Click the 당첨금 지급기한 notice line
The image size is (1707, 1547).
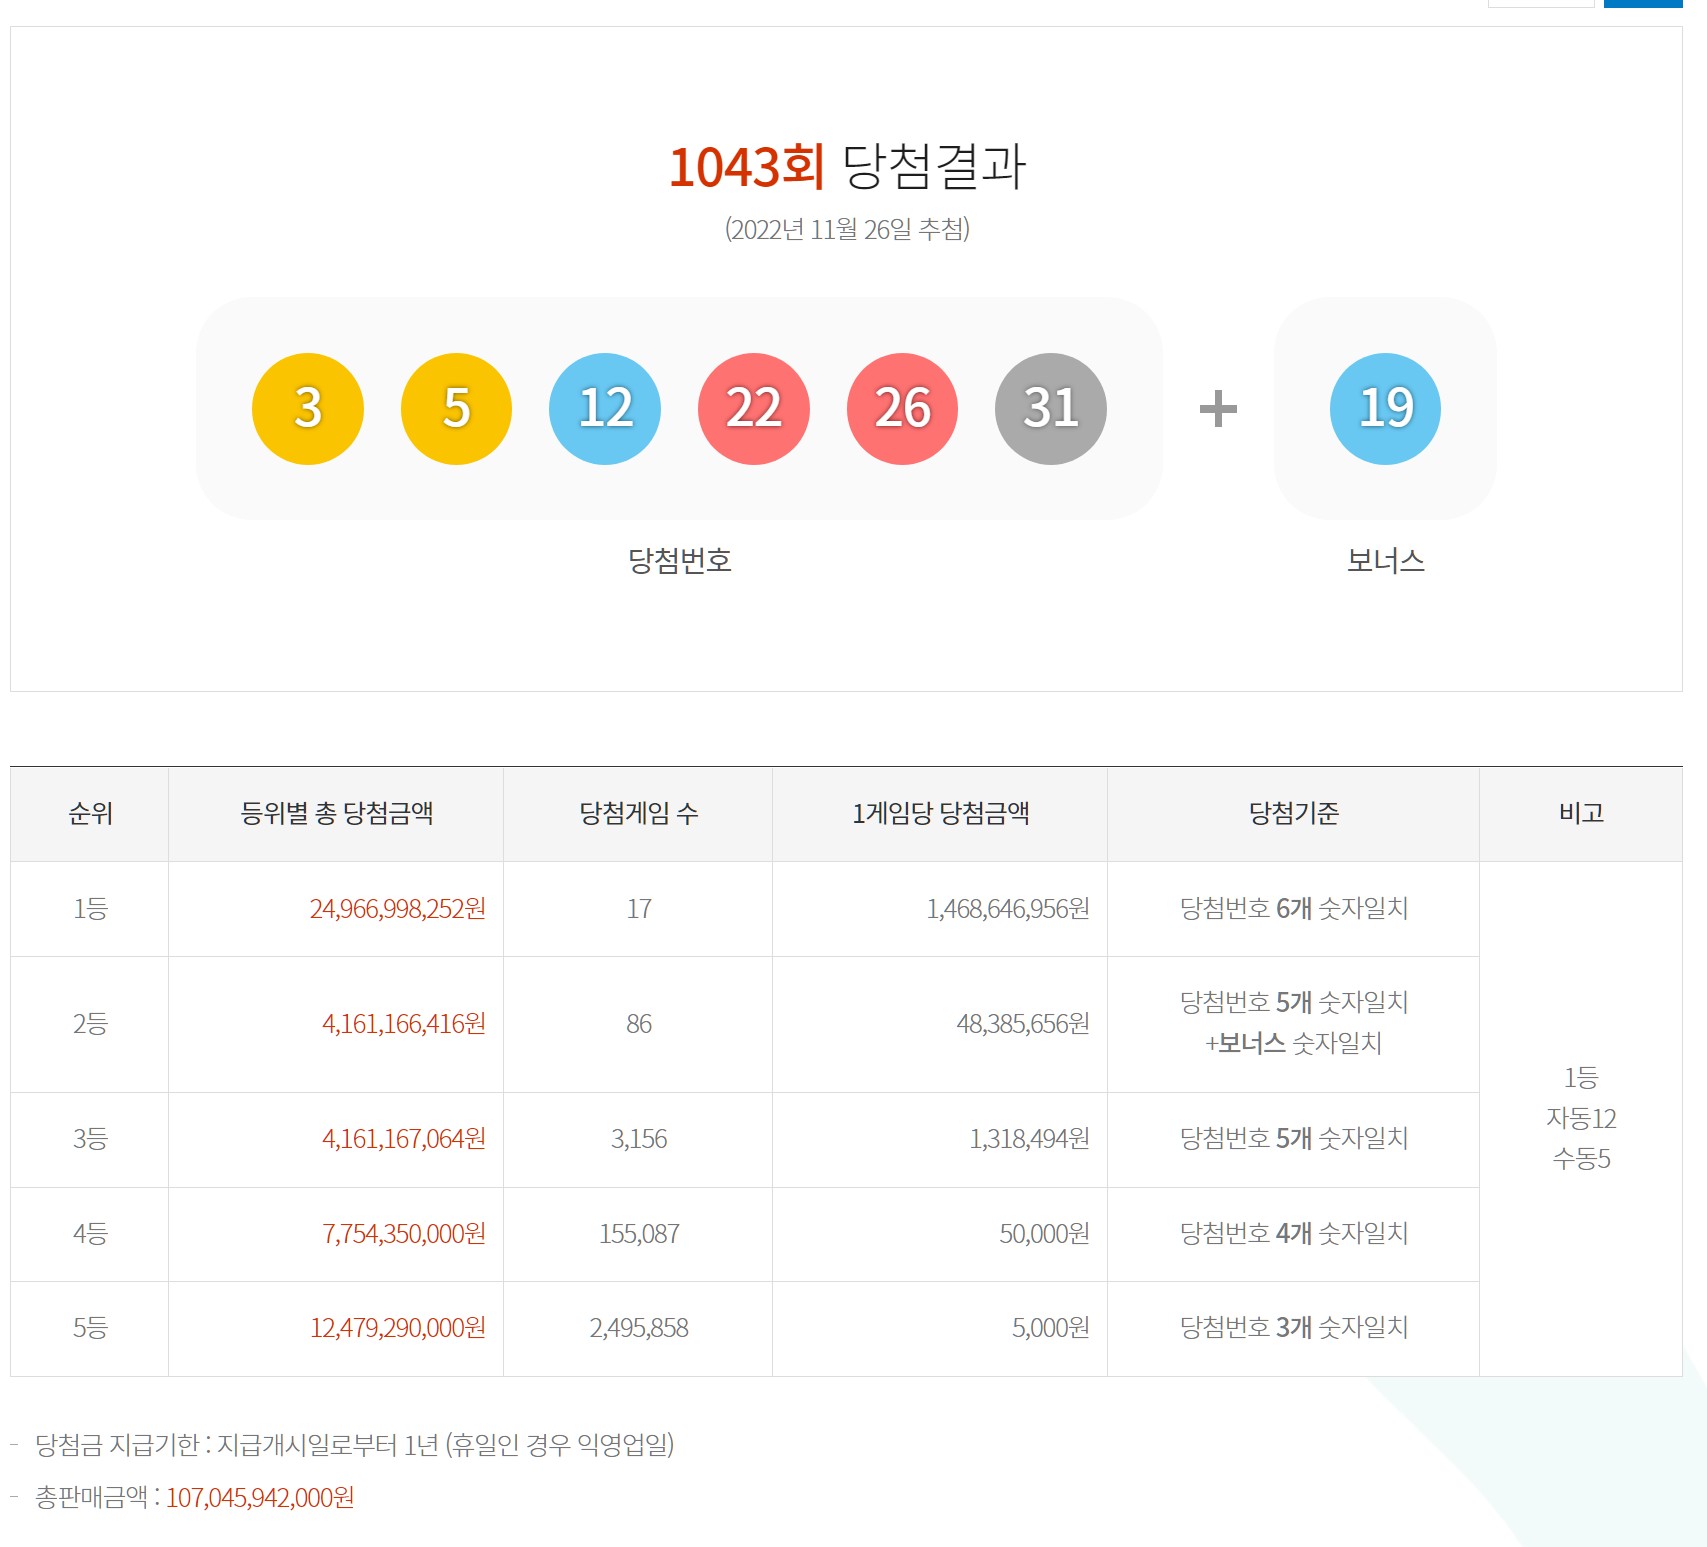click(354, 1444)
